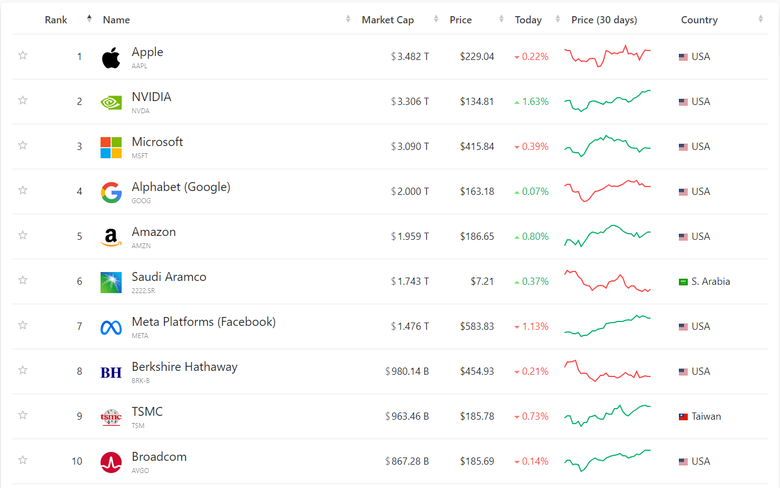Open the Apple company link
The image size is (780, 488).
click(x=147, y=52)
